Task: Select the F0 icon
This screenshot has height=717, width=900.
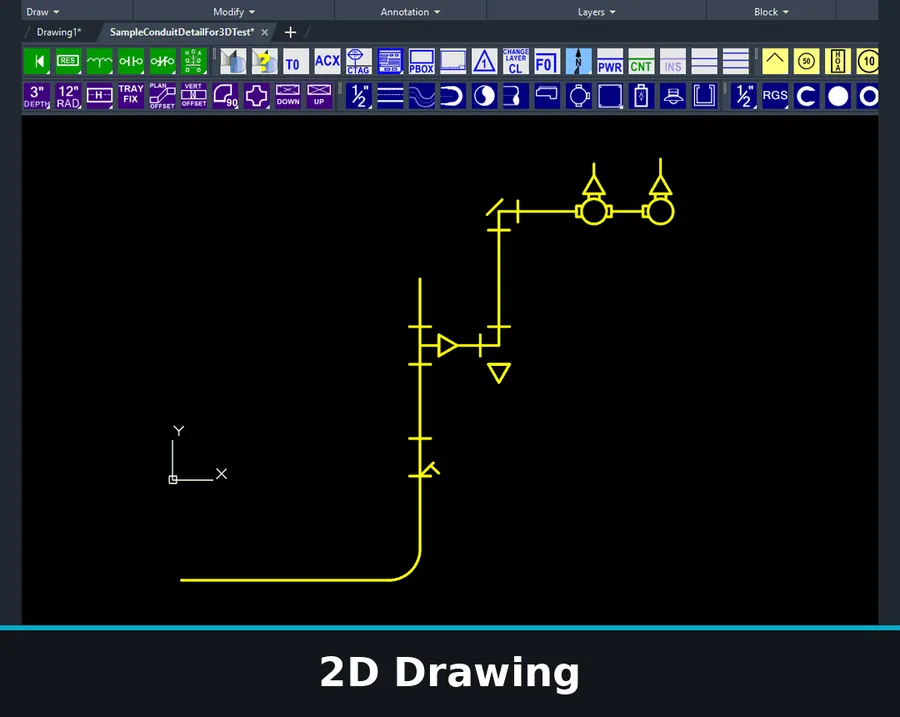Action: (547, 61)
